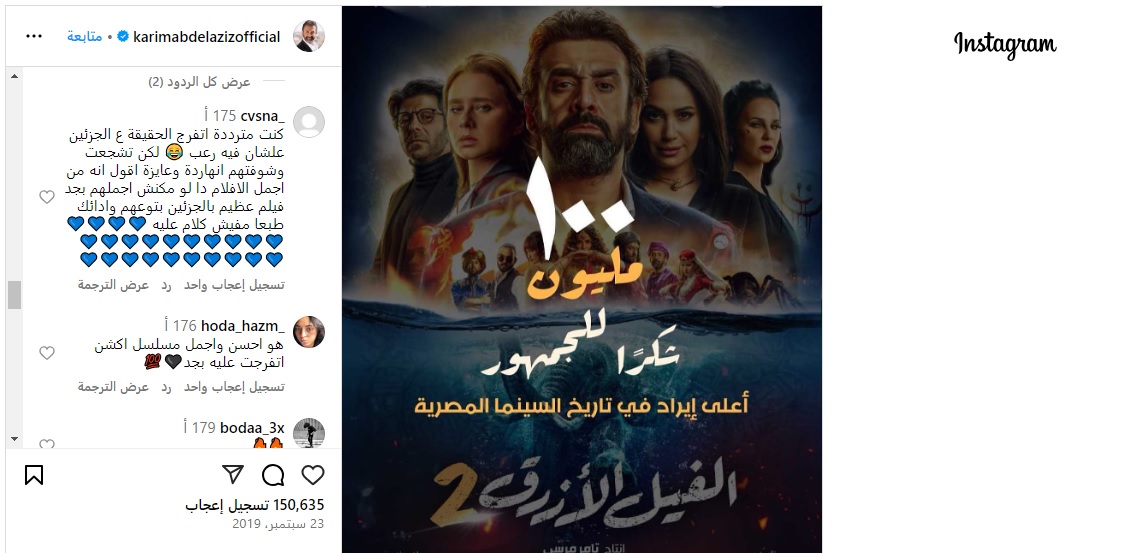View the 150,635 likes count
Screen dimensions: 1146x553
(x=254, y=505)
